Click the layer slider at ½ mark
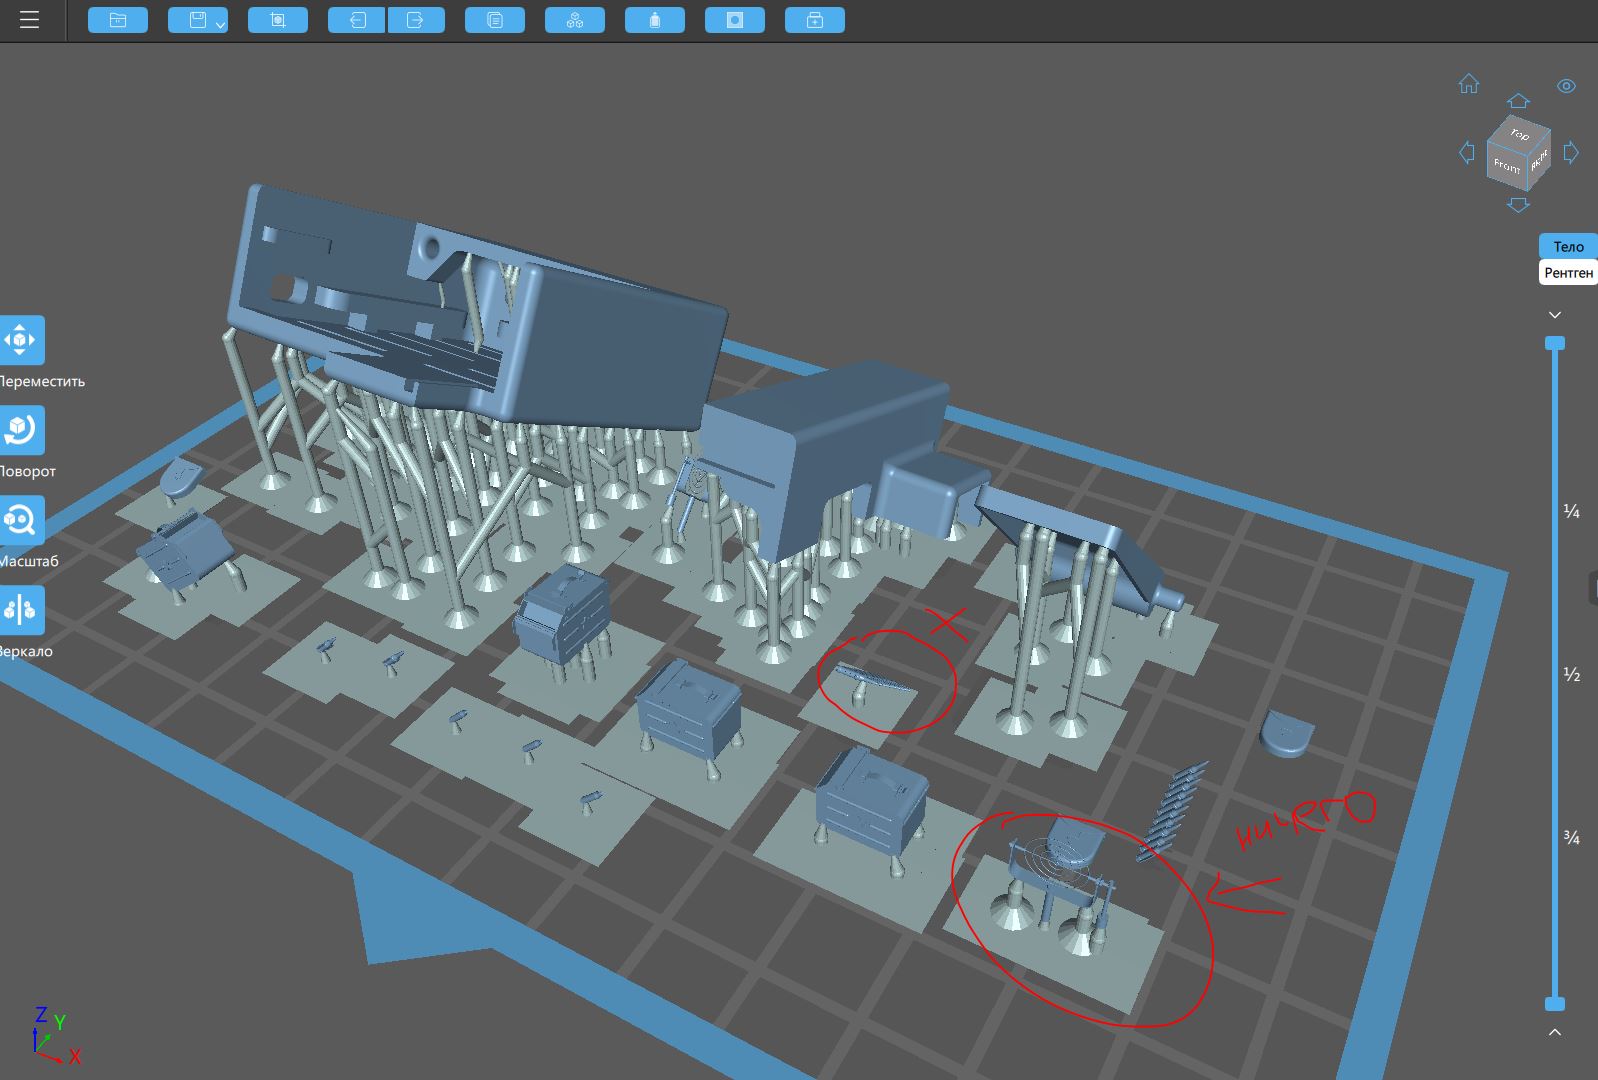Screen dimensions: 1598x1080 [1555, 675]
